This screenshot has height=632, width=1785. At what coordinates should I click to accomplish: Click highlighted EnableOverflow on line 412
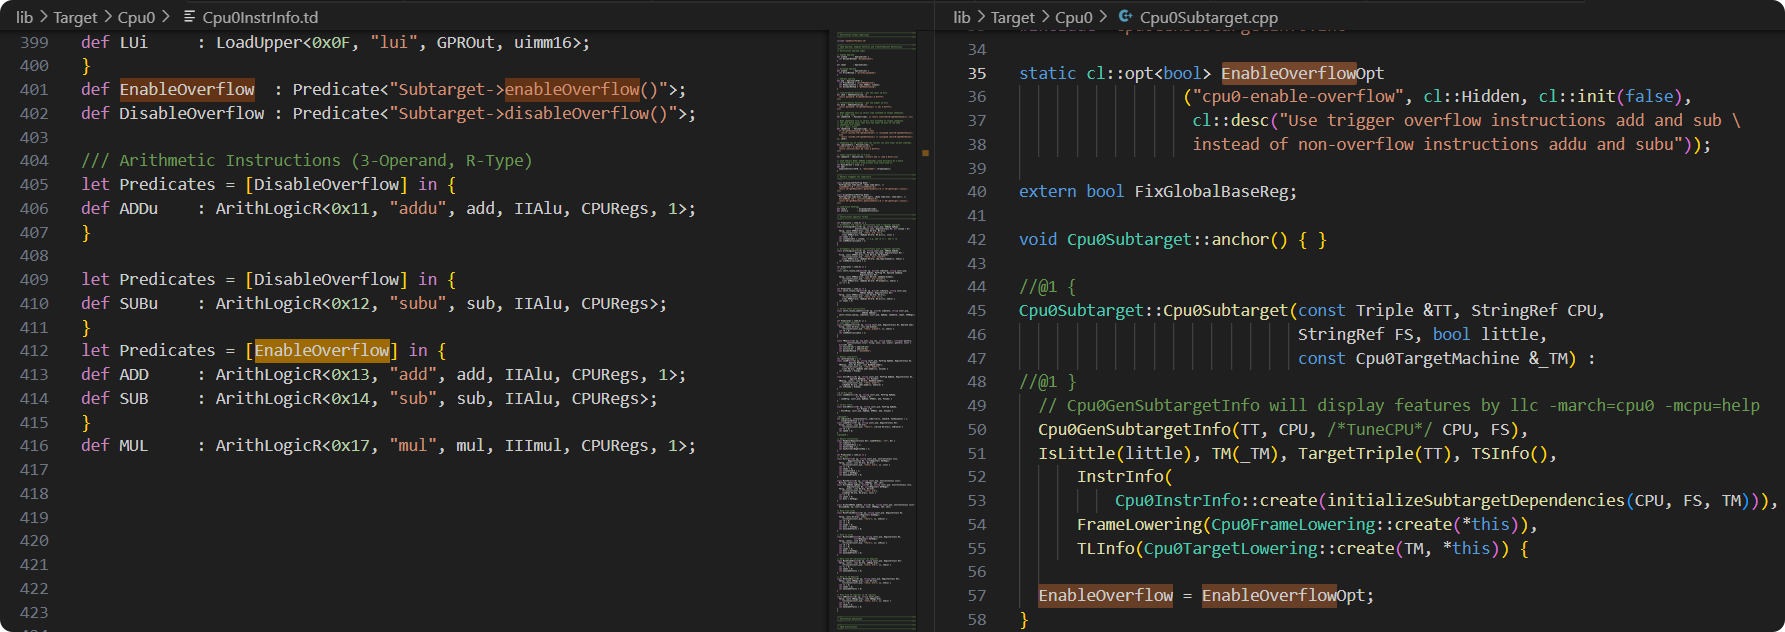pos(321,351)
